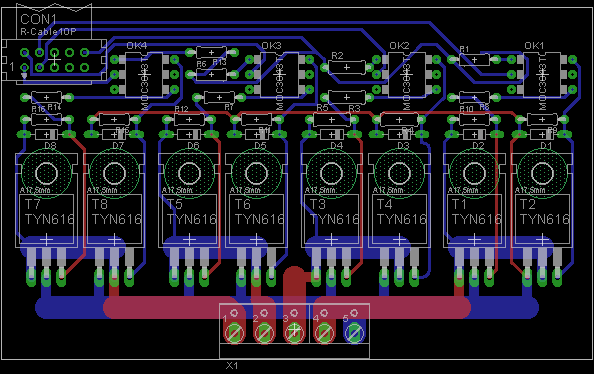The image size is (594, 374).
Task: Select the R13 resistor label
Action: [219, 62]
